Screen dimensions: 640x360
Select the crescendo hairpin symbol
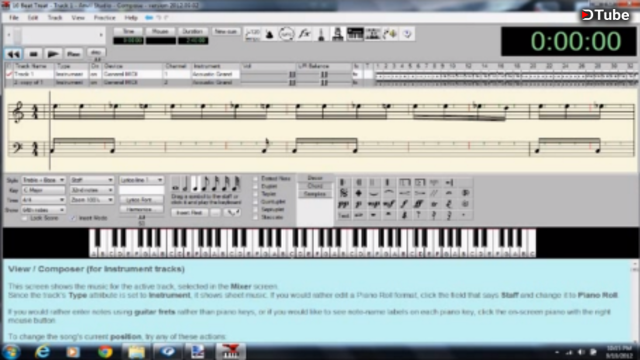tap(404, 193)
